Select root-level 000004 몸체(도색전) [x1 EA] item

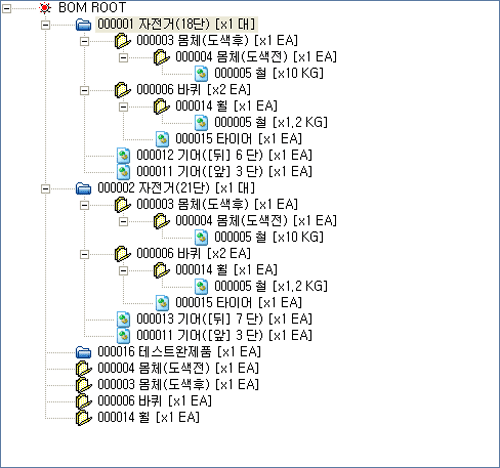178,368
